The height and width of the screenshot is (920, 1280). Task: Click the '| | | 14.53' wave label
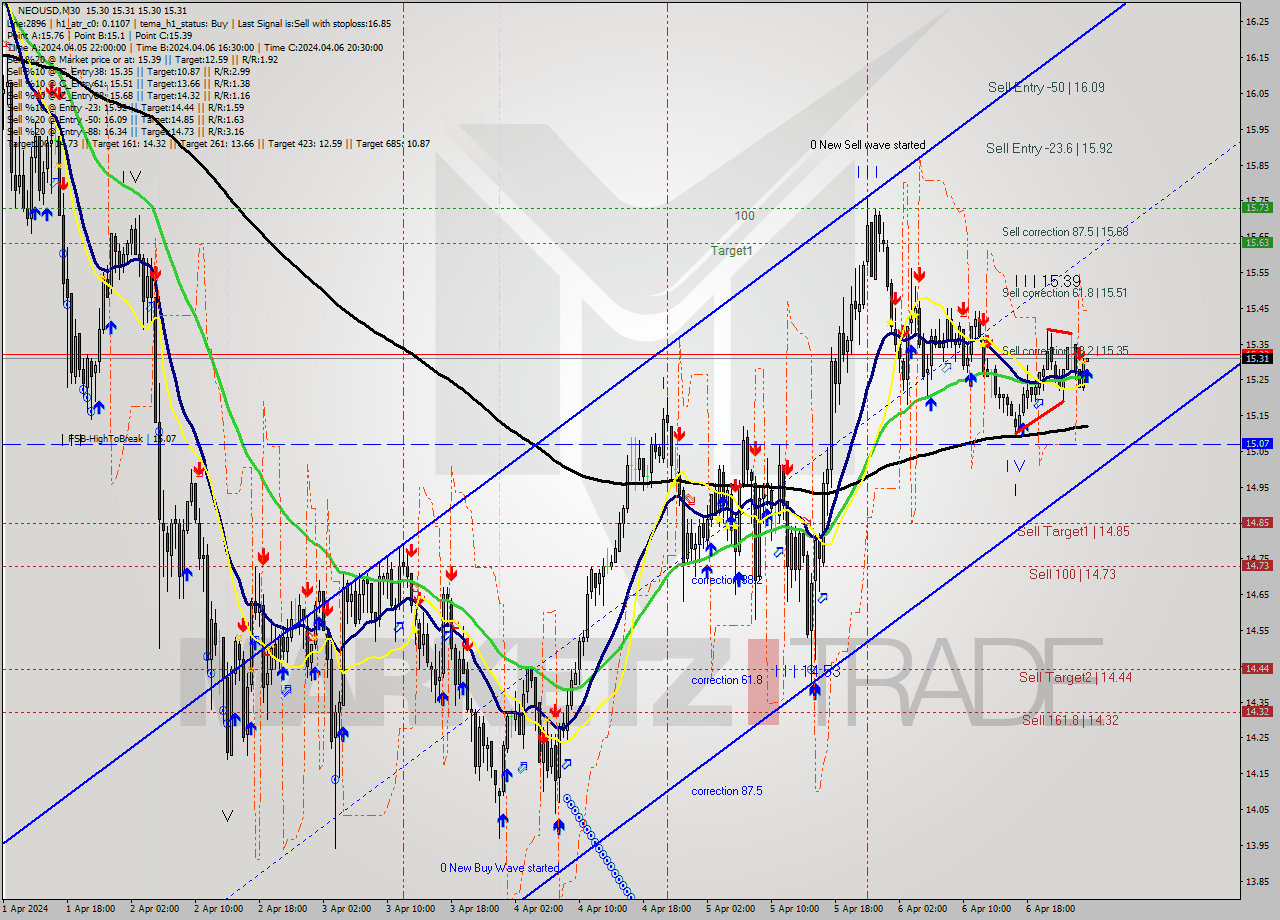pos(806,671)
